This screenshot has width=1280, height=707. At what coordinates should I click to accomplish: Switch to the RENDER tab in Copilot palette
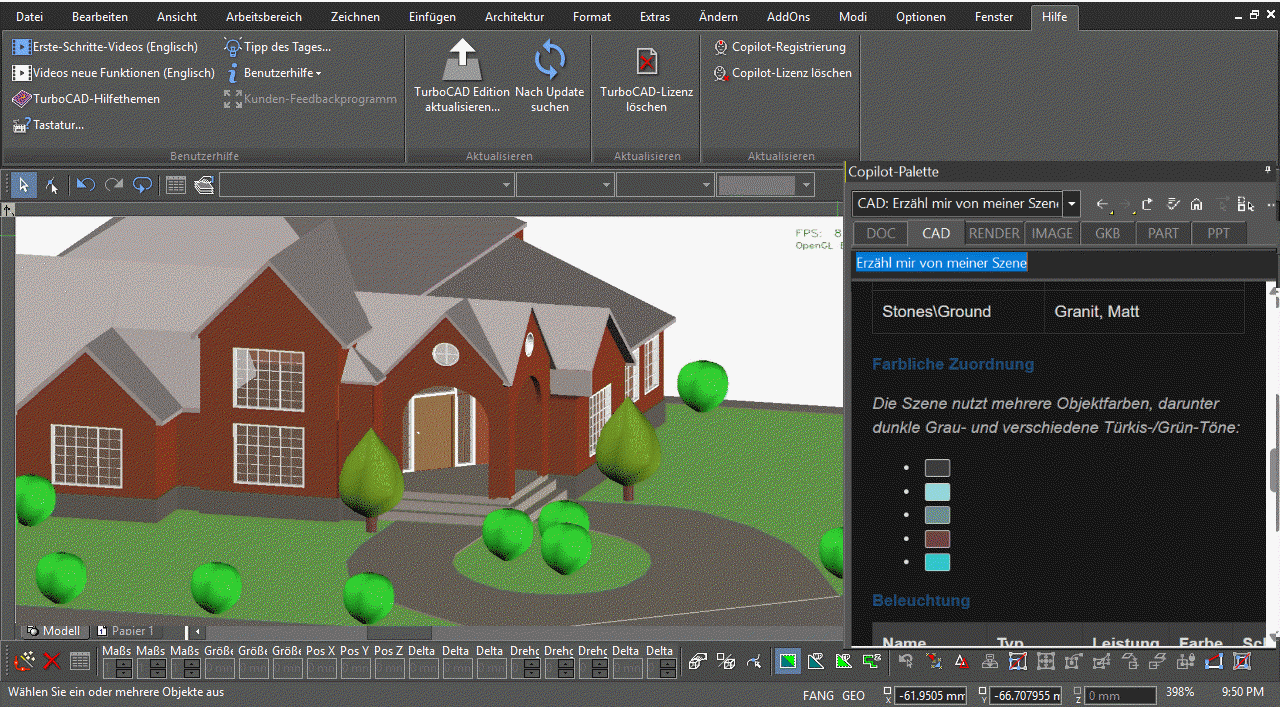994,233
